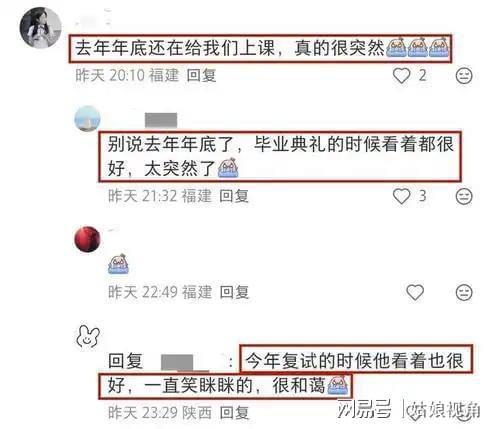
Task: Open profile of first commenter's dark avatar
Action: [41, 27]
